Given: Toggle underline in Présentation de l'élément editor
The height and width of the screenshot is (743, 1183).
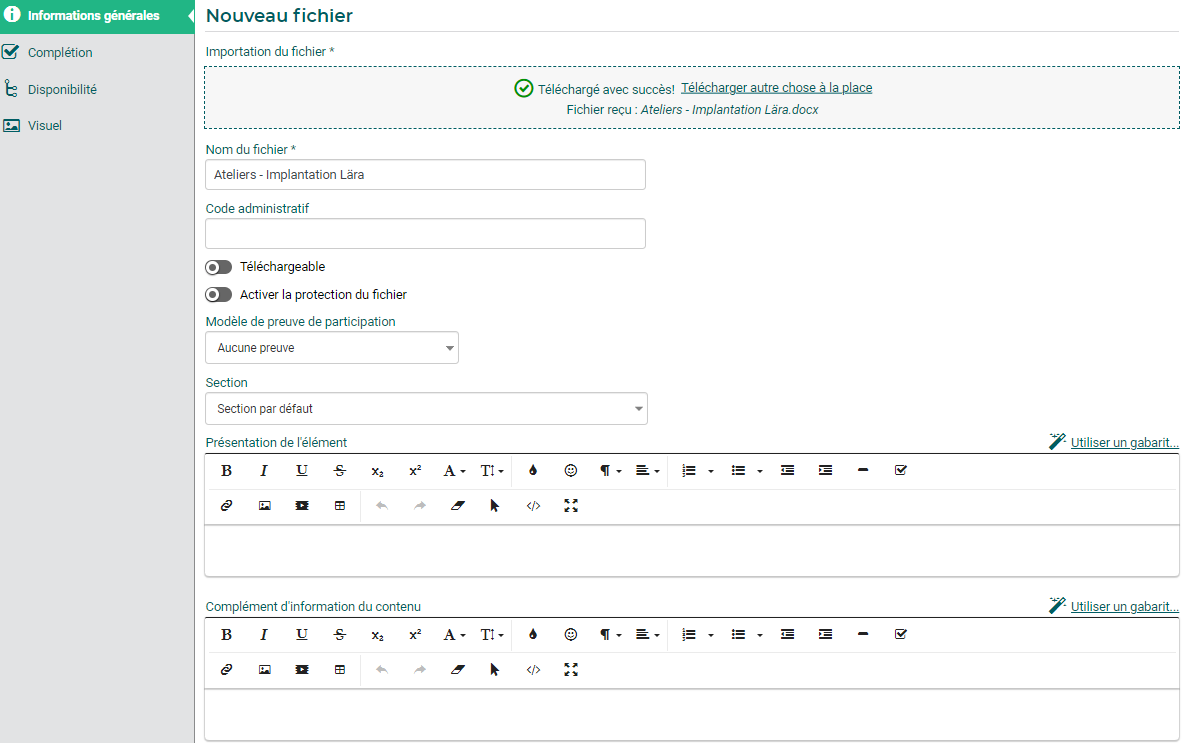Looking at the screenshot, I should click(x=302, y=471).
